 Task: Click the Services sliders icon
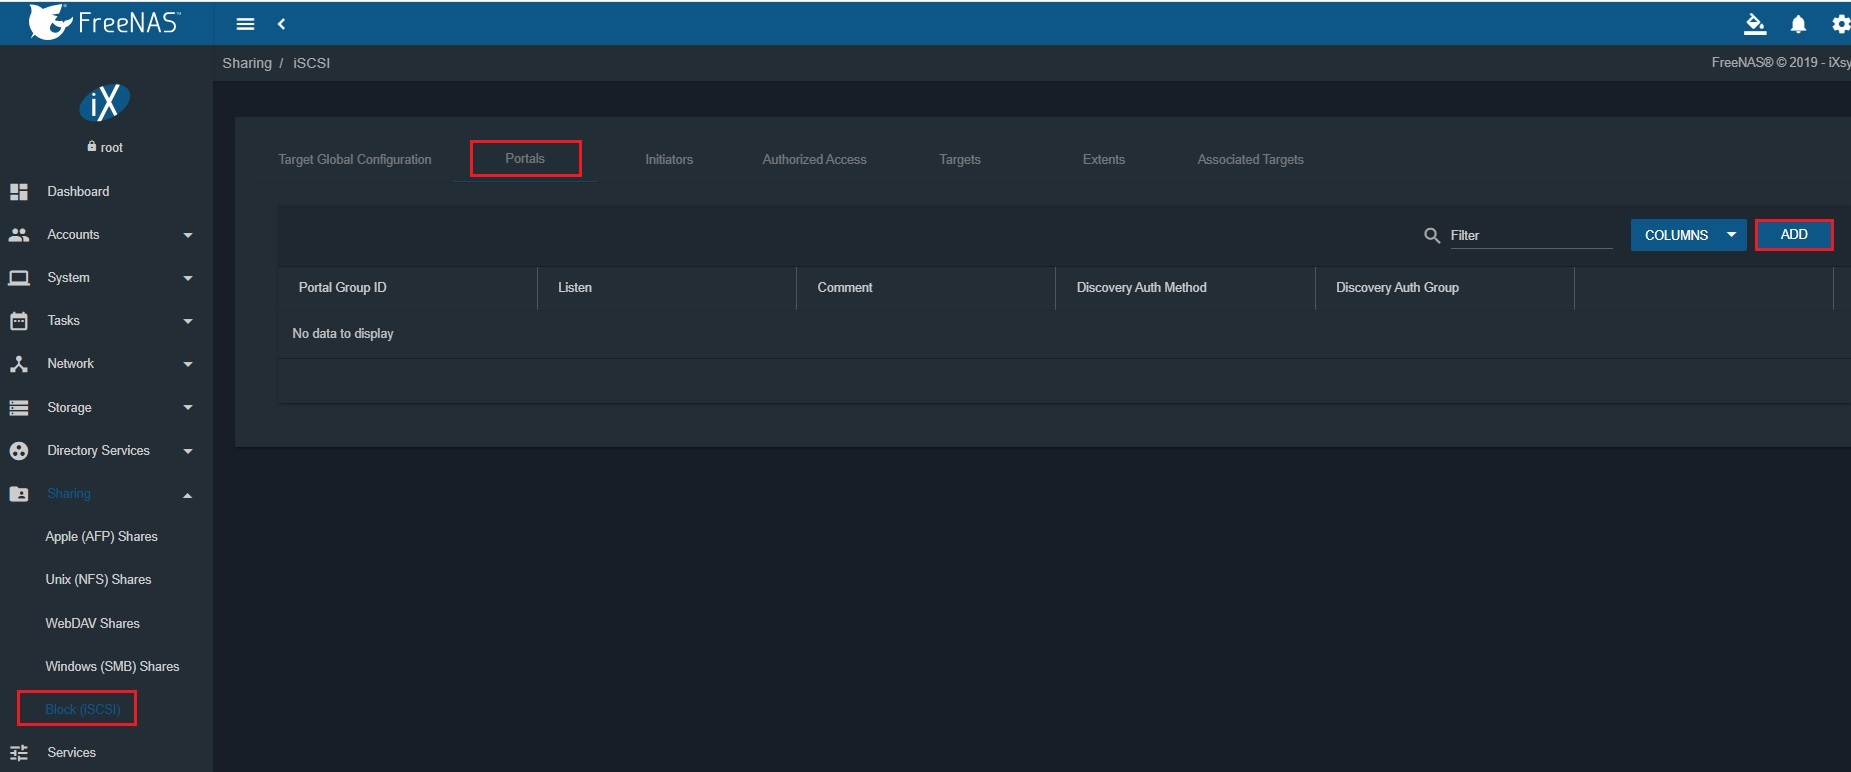[19, 753]
